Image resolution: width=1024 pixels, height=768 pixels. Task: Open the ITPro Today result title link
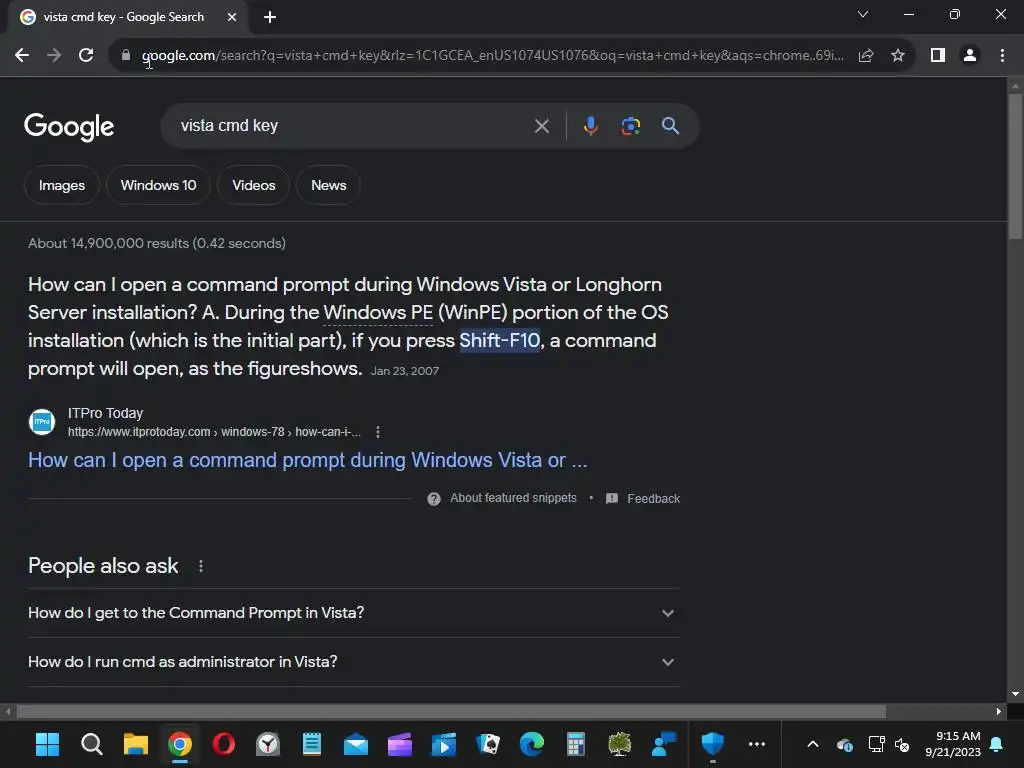pyautogui.click(x=308, y=460)
